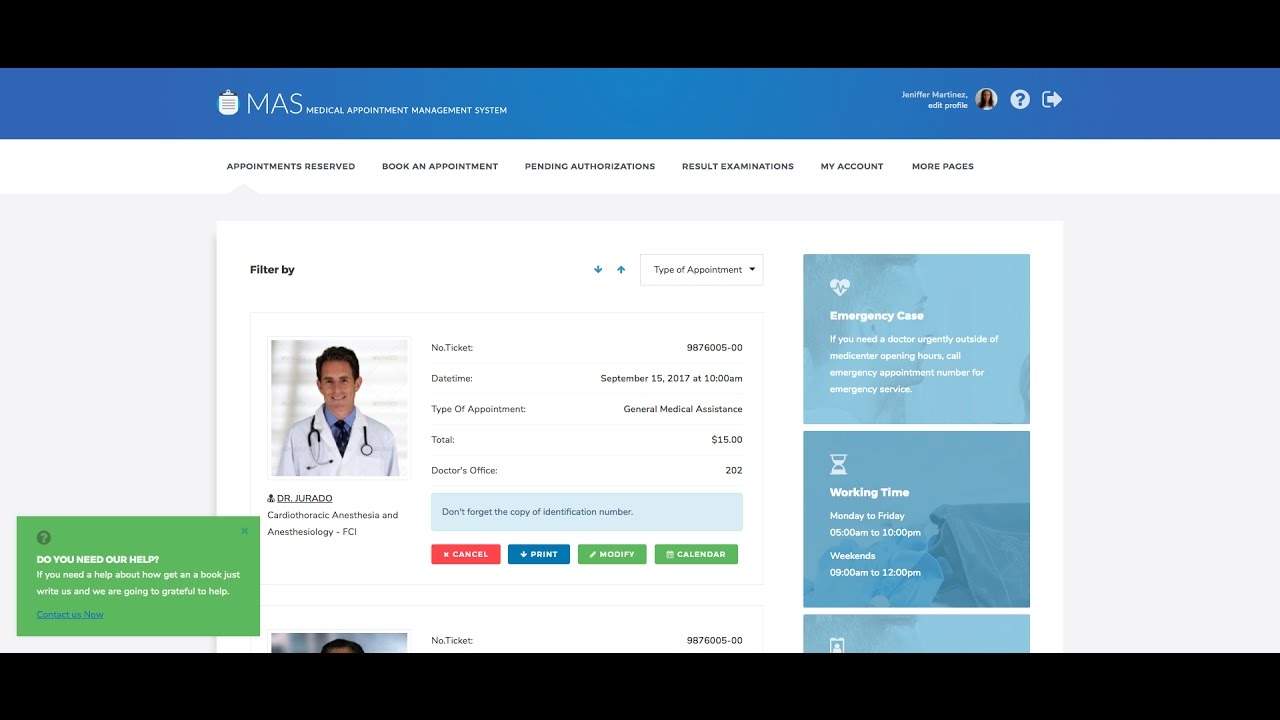Go to the Book an Appointment tab
Image resolution: width=1280 pixels, height=720 pixels.
pyautogui.click(x=439, y=167)
